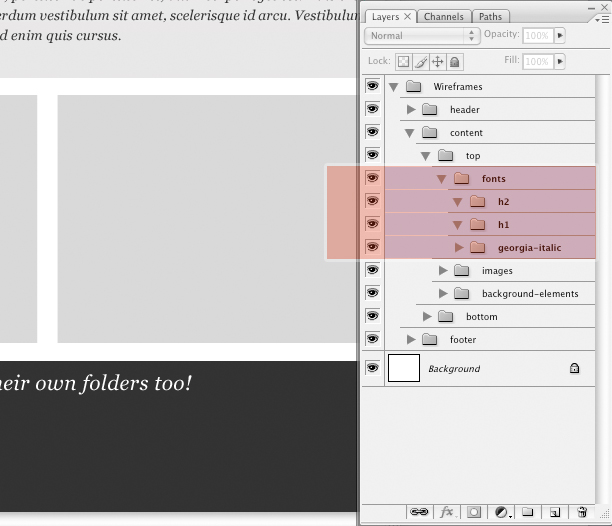612x526 pixels.
Task: Select the h2 layer group
Action: click(x=490, y=201)
